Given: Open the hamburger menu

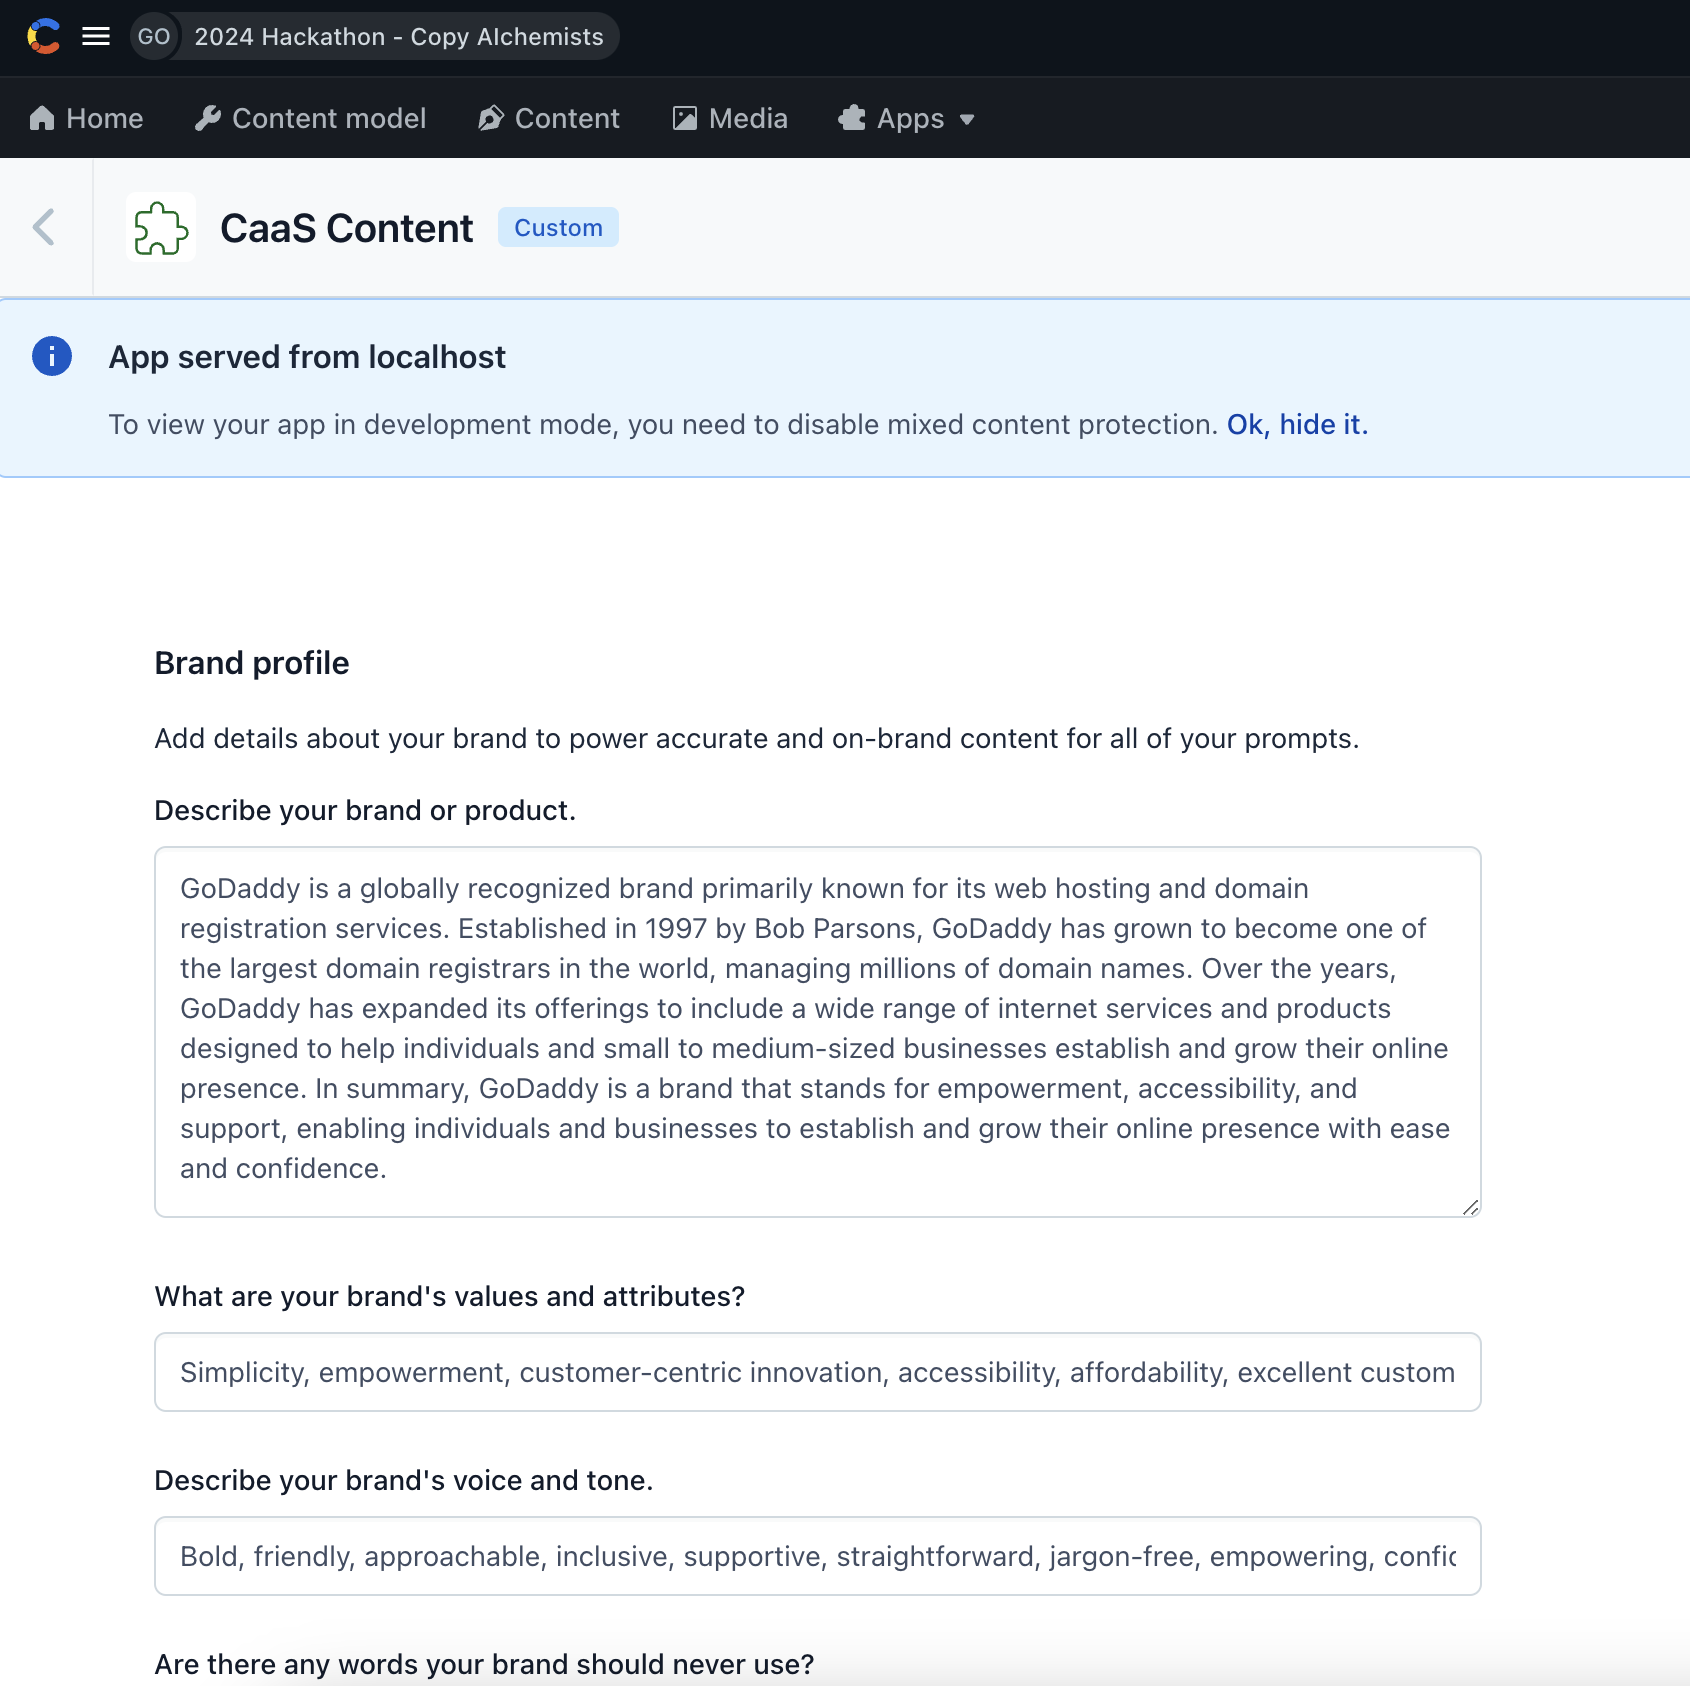Looking at the screenshot, I should [x=96, y=37].
